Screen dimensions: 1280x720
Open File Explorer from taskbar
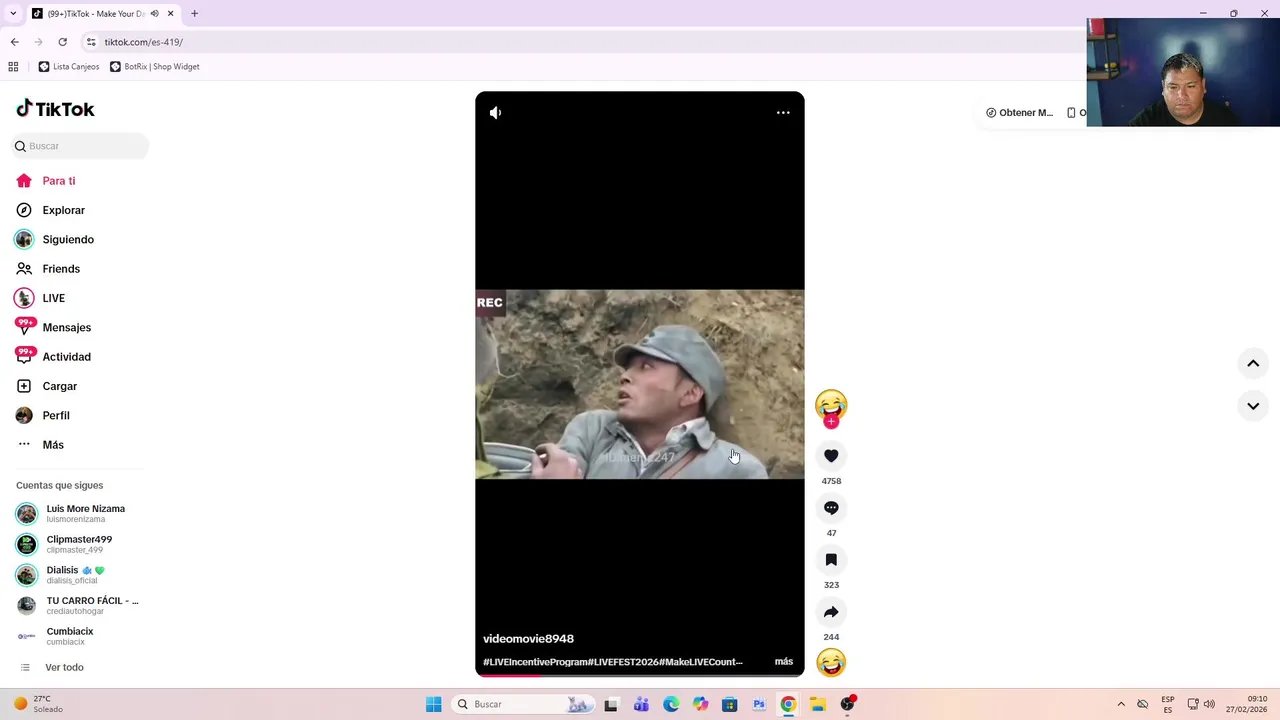click(817, 704)
